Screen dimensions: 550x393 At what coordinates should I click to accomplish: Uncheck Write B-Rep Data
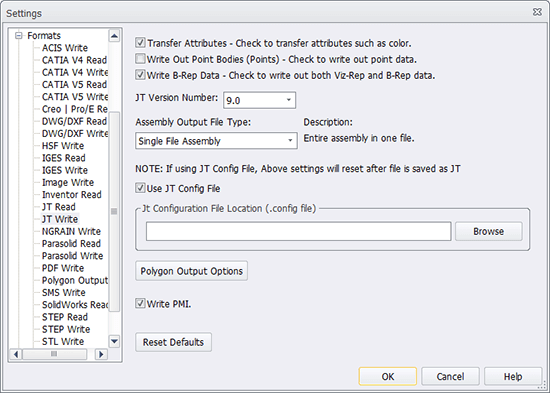pos(140,75)
